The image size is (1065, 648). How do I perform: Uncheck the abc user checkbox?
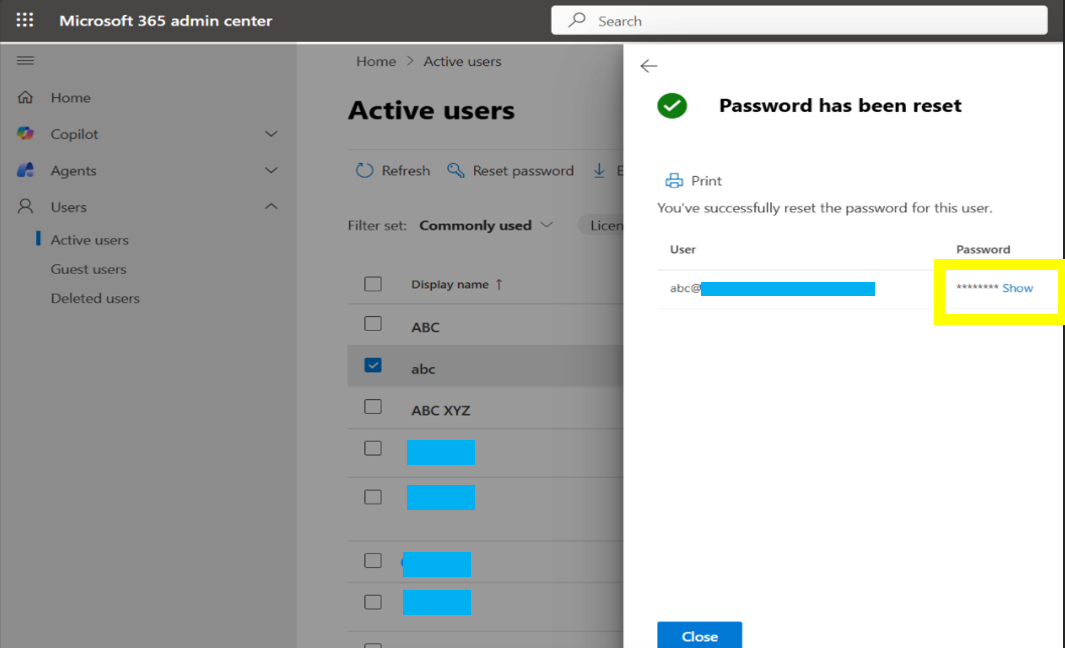[x=373, y=366]
